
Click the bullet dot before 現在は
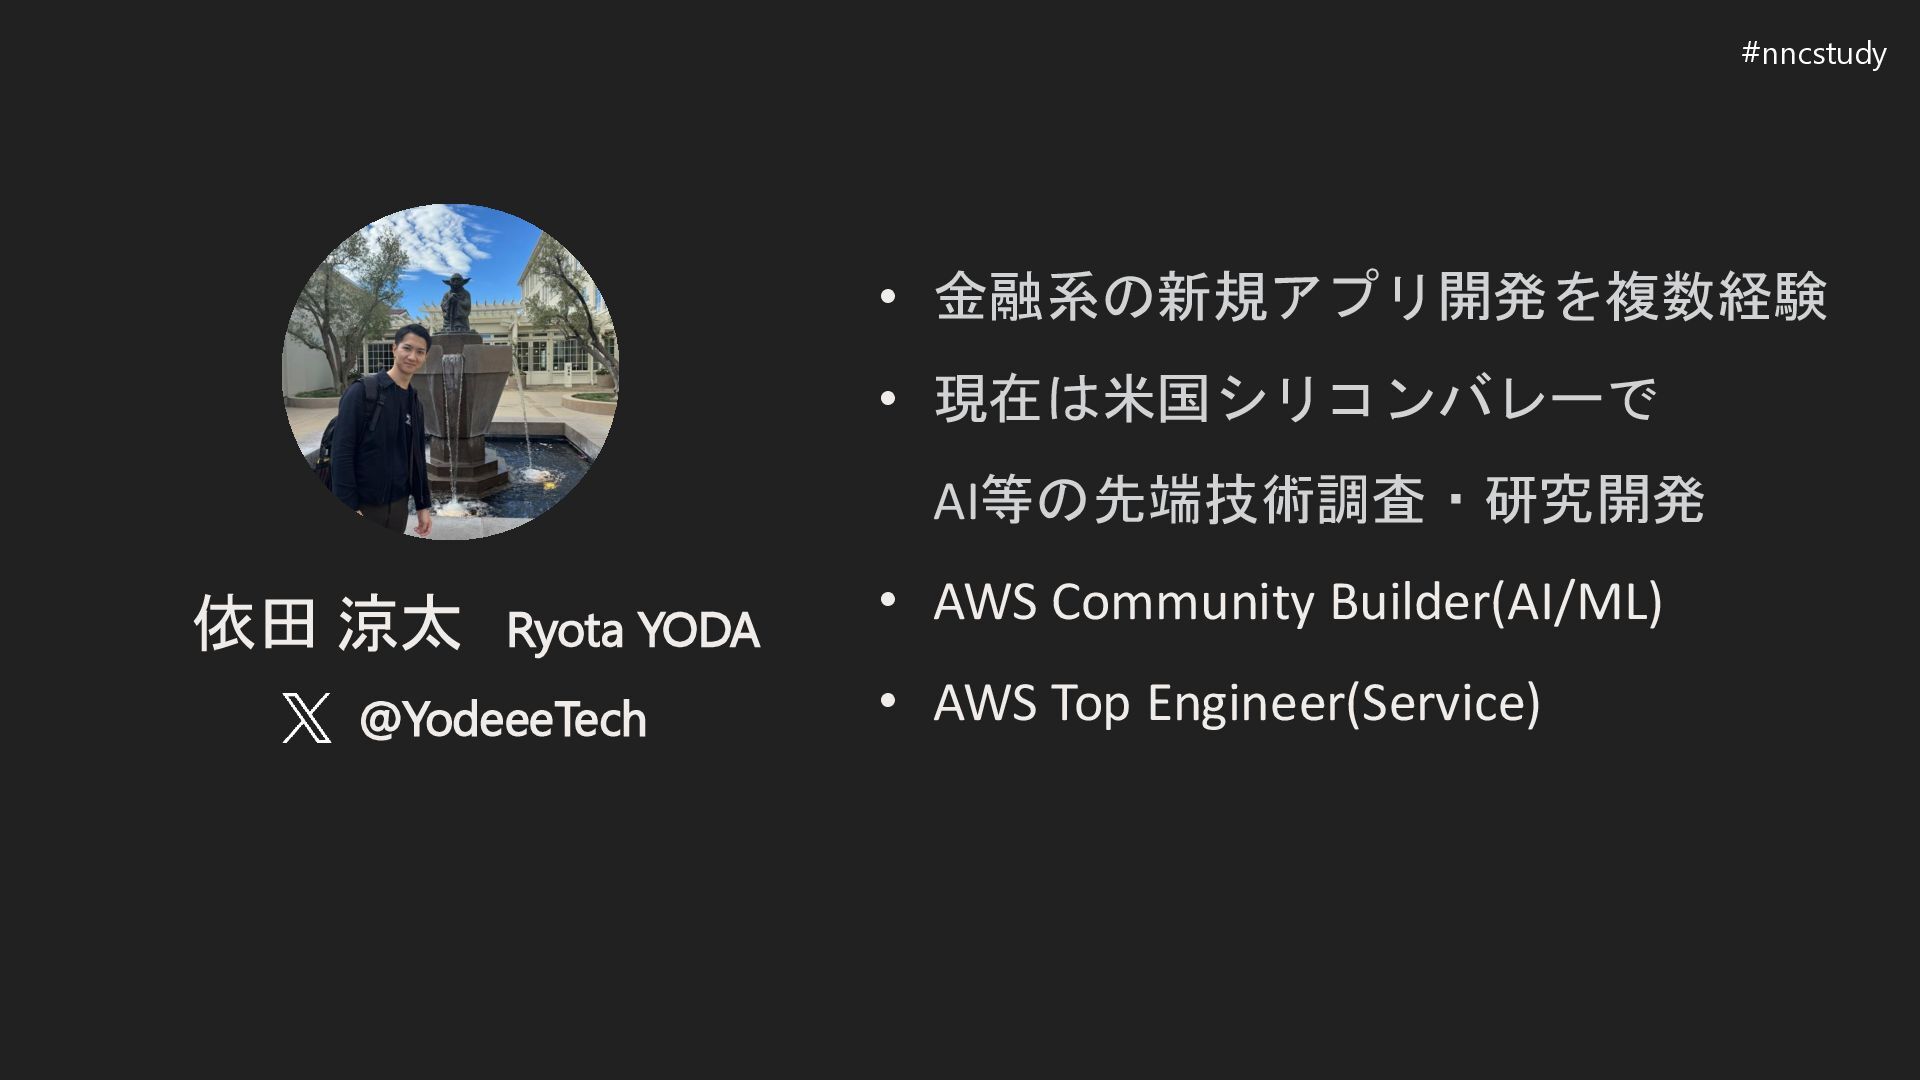pyautogui.click(x=887, y=399)
